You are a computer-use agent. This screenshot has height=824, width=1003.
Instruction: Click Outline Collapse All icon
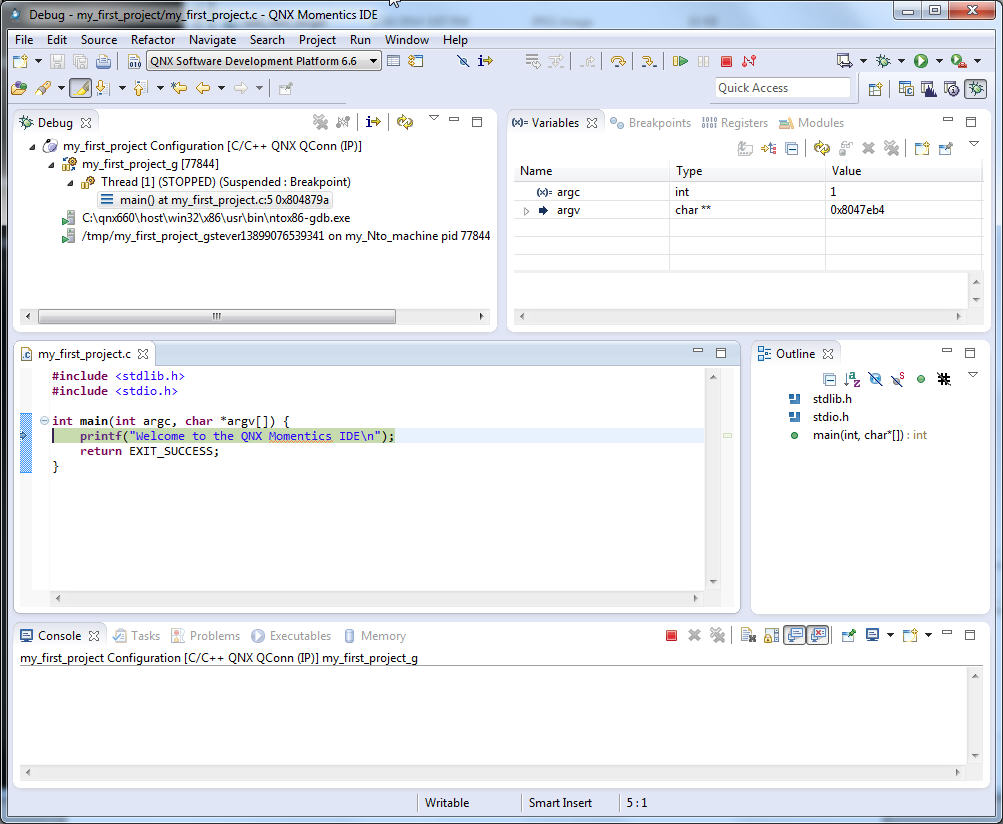click(x=829, y=379)
